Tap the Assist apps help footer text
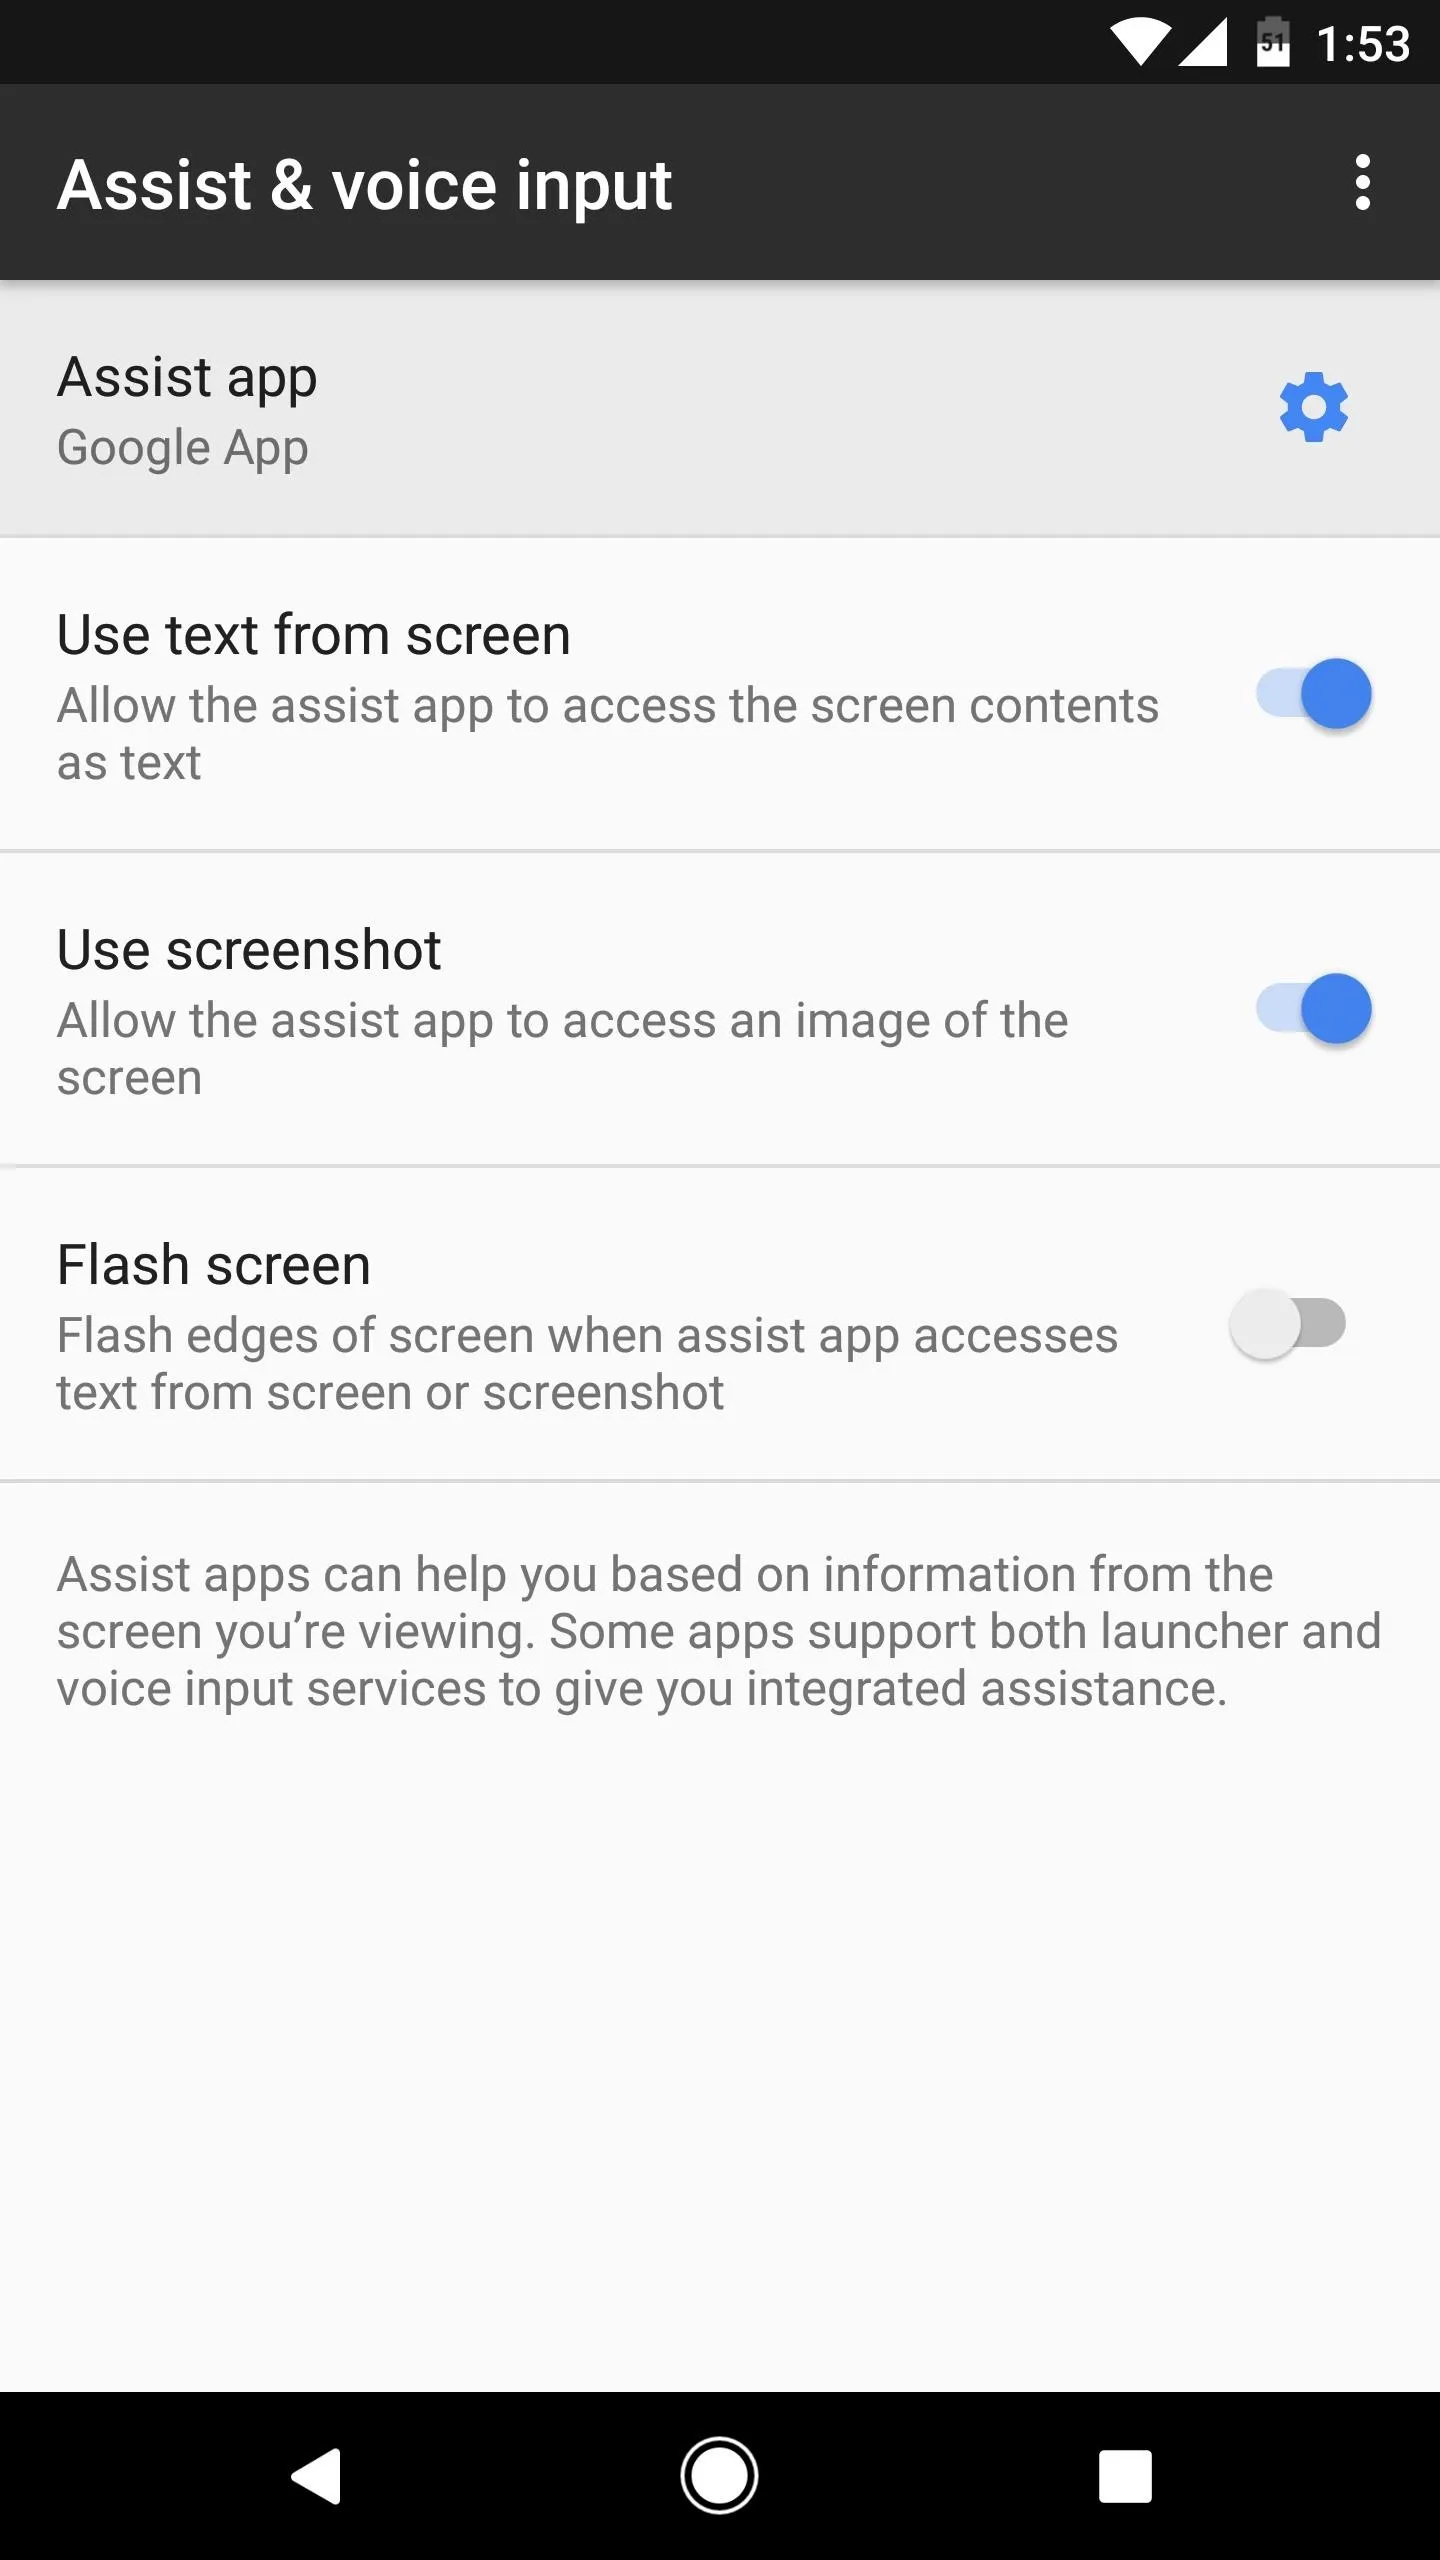Viewport: 1440px width, 2560px height. (x=719, y=1632)
